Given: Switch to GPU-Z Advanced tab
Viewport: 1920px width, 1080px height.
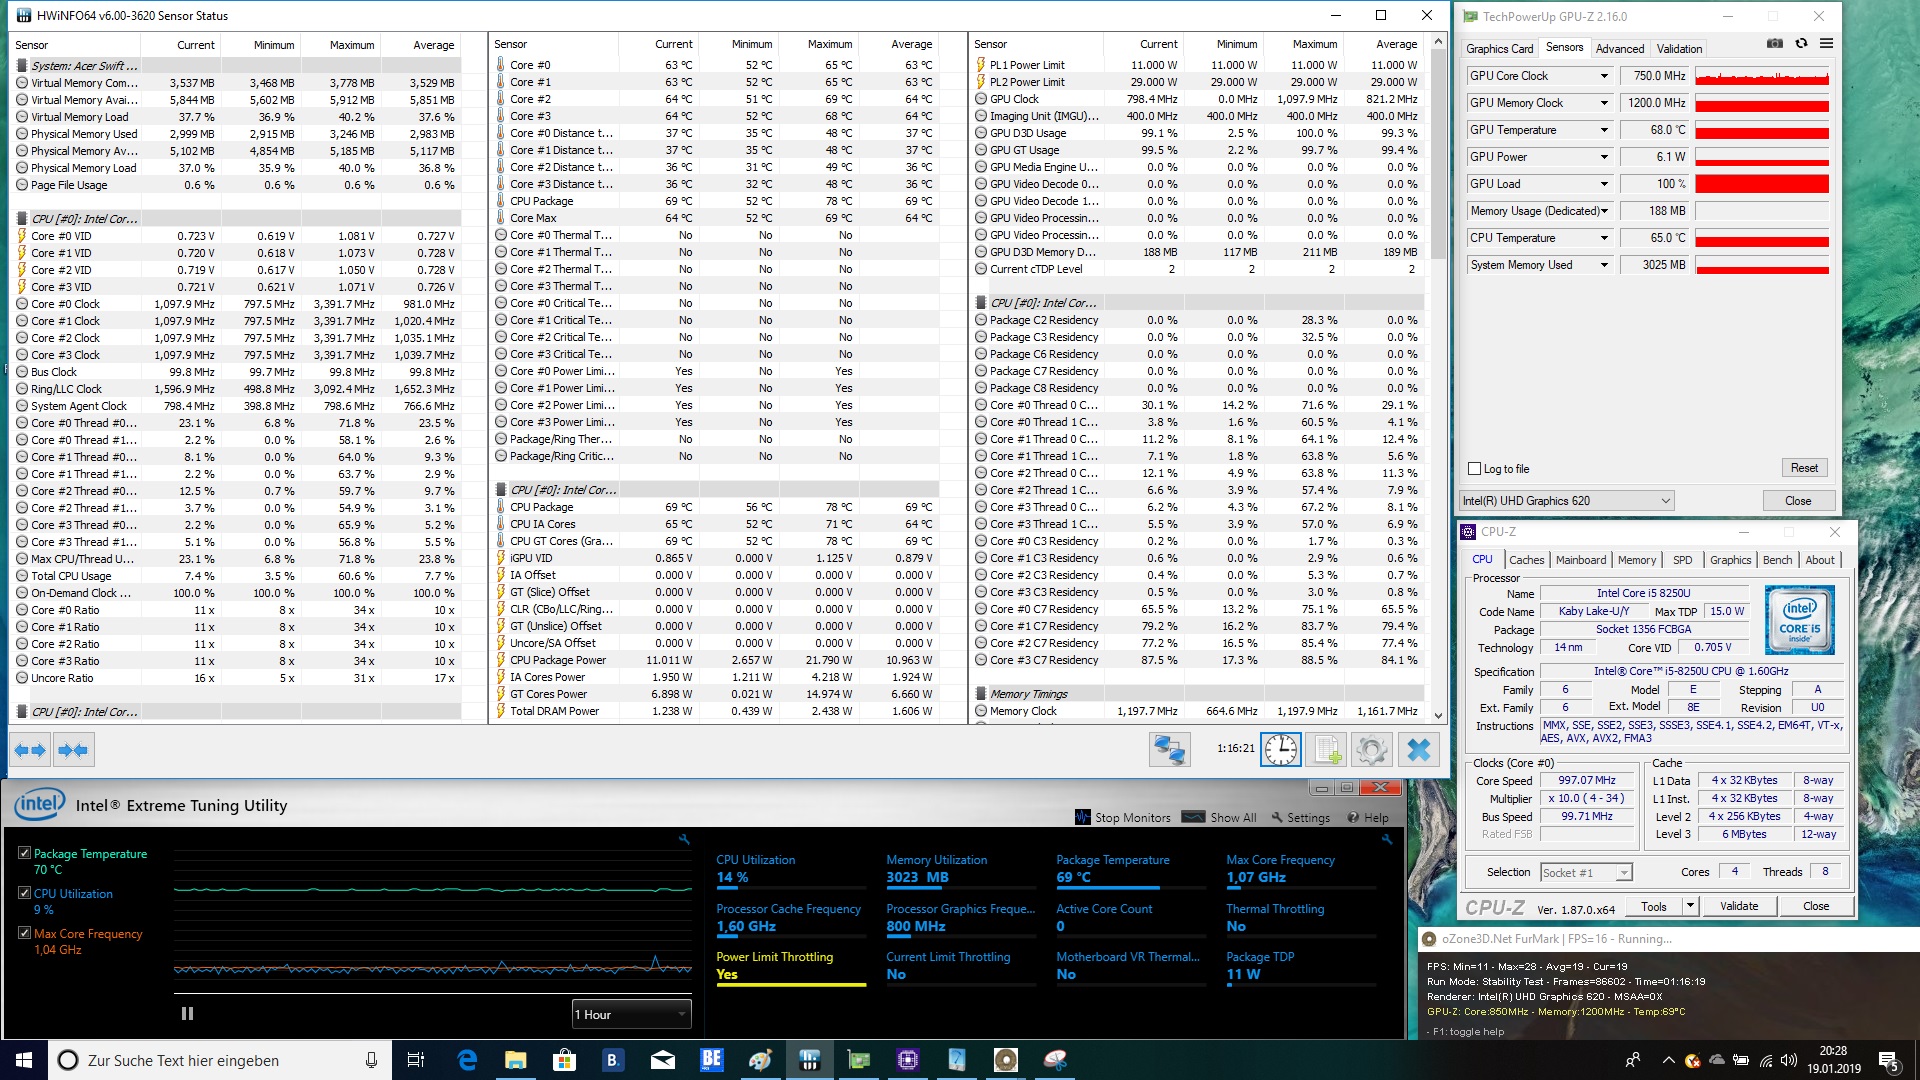Looking at the screenshot, I should 1619,48.
